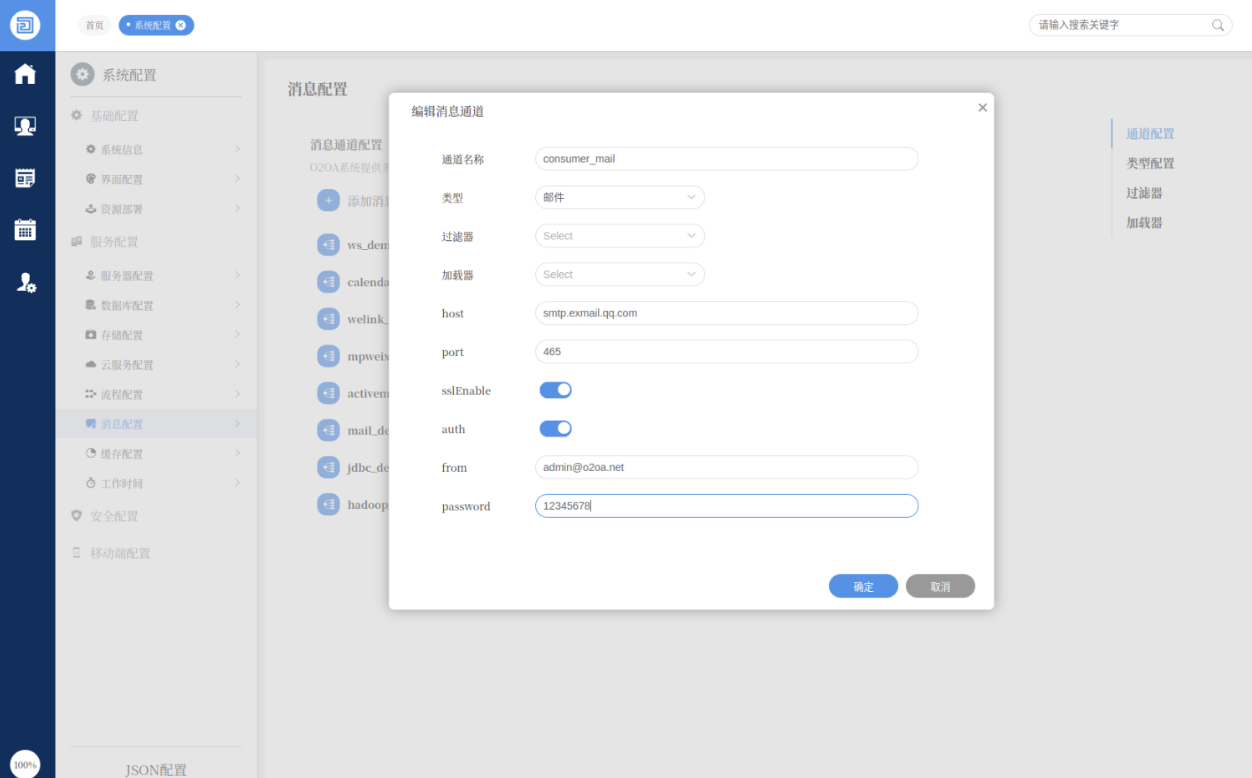The width and height of the screenshot is (1252, 778).
Task: Click the search magnifier icon
Action: (x=1218, y=25)
